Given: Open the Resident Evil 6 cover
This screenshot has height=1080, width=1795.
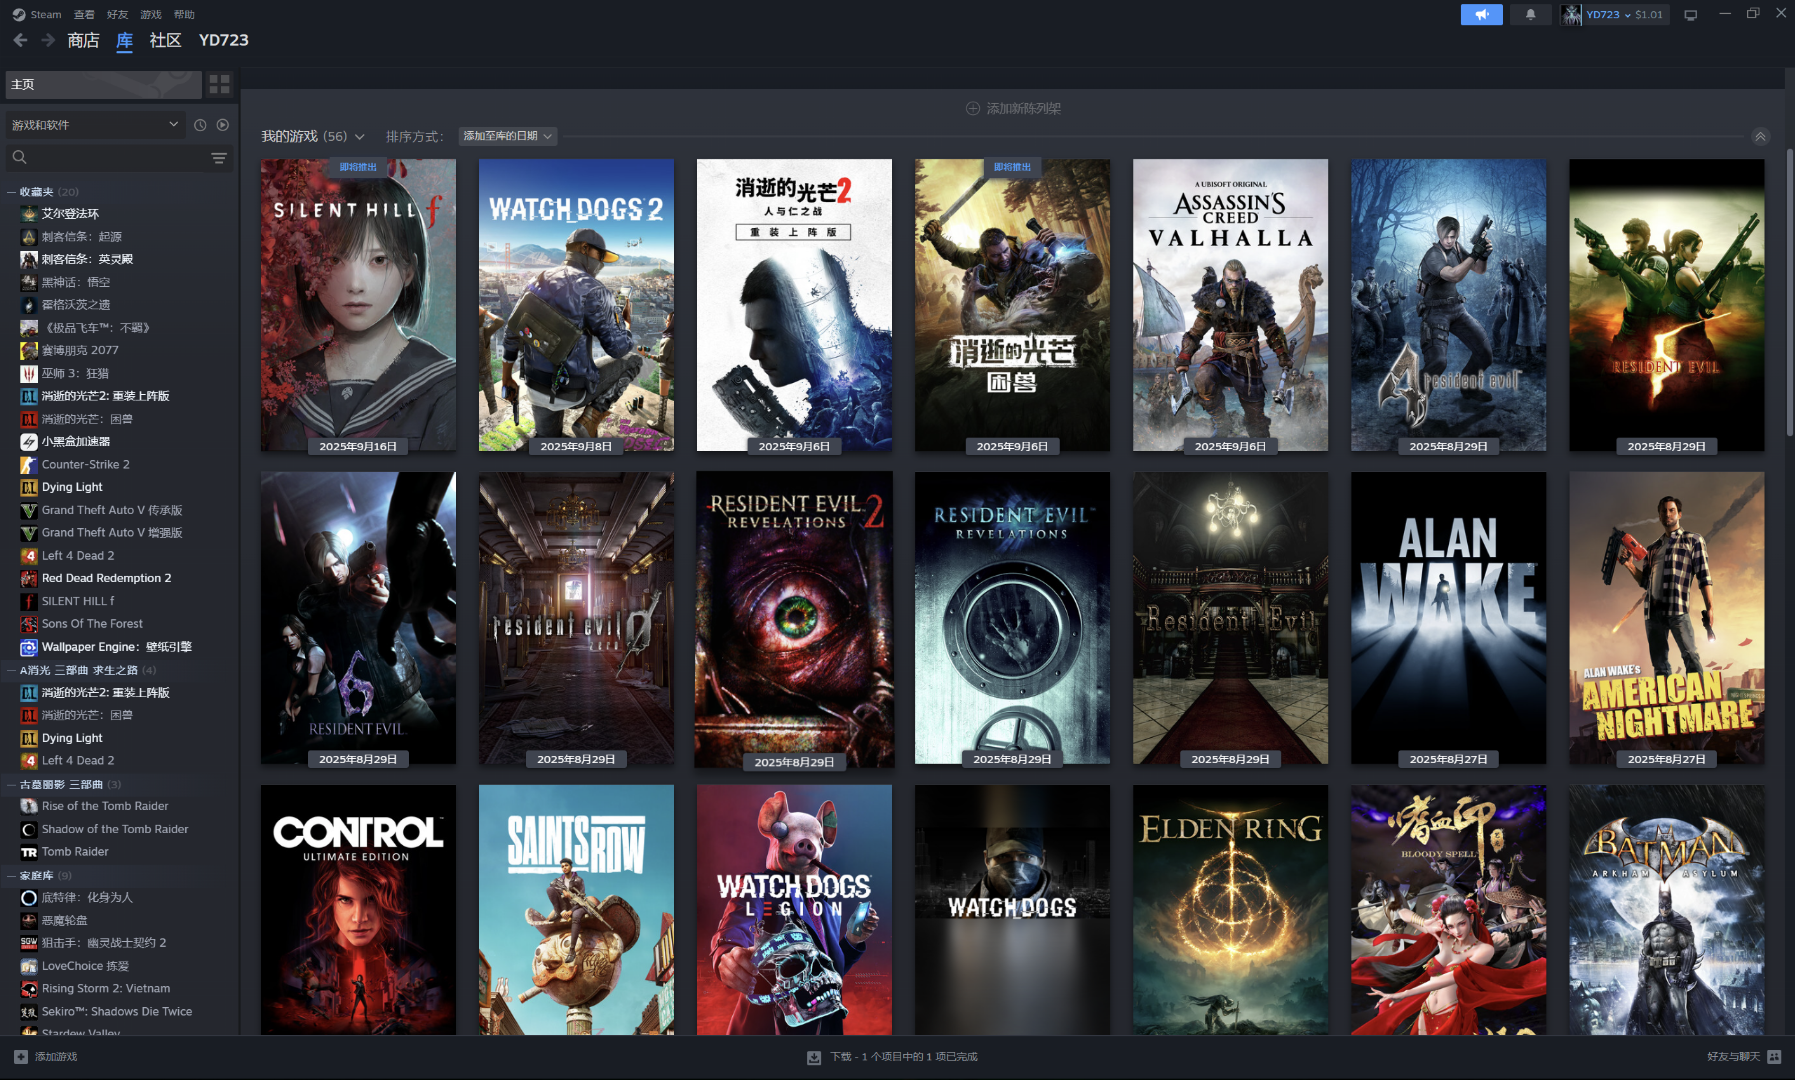Looking at the screenshot, I should [358, 618].
